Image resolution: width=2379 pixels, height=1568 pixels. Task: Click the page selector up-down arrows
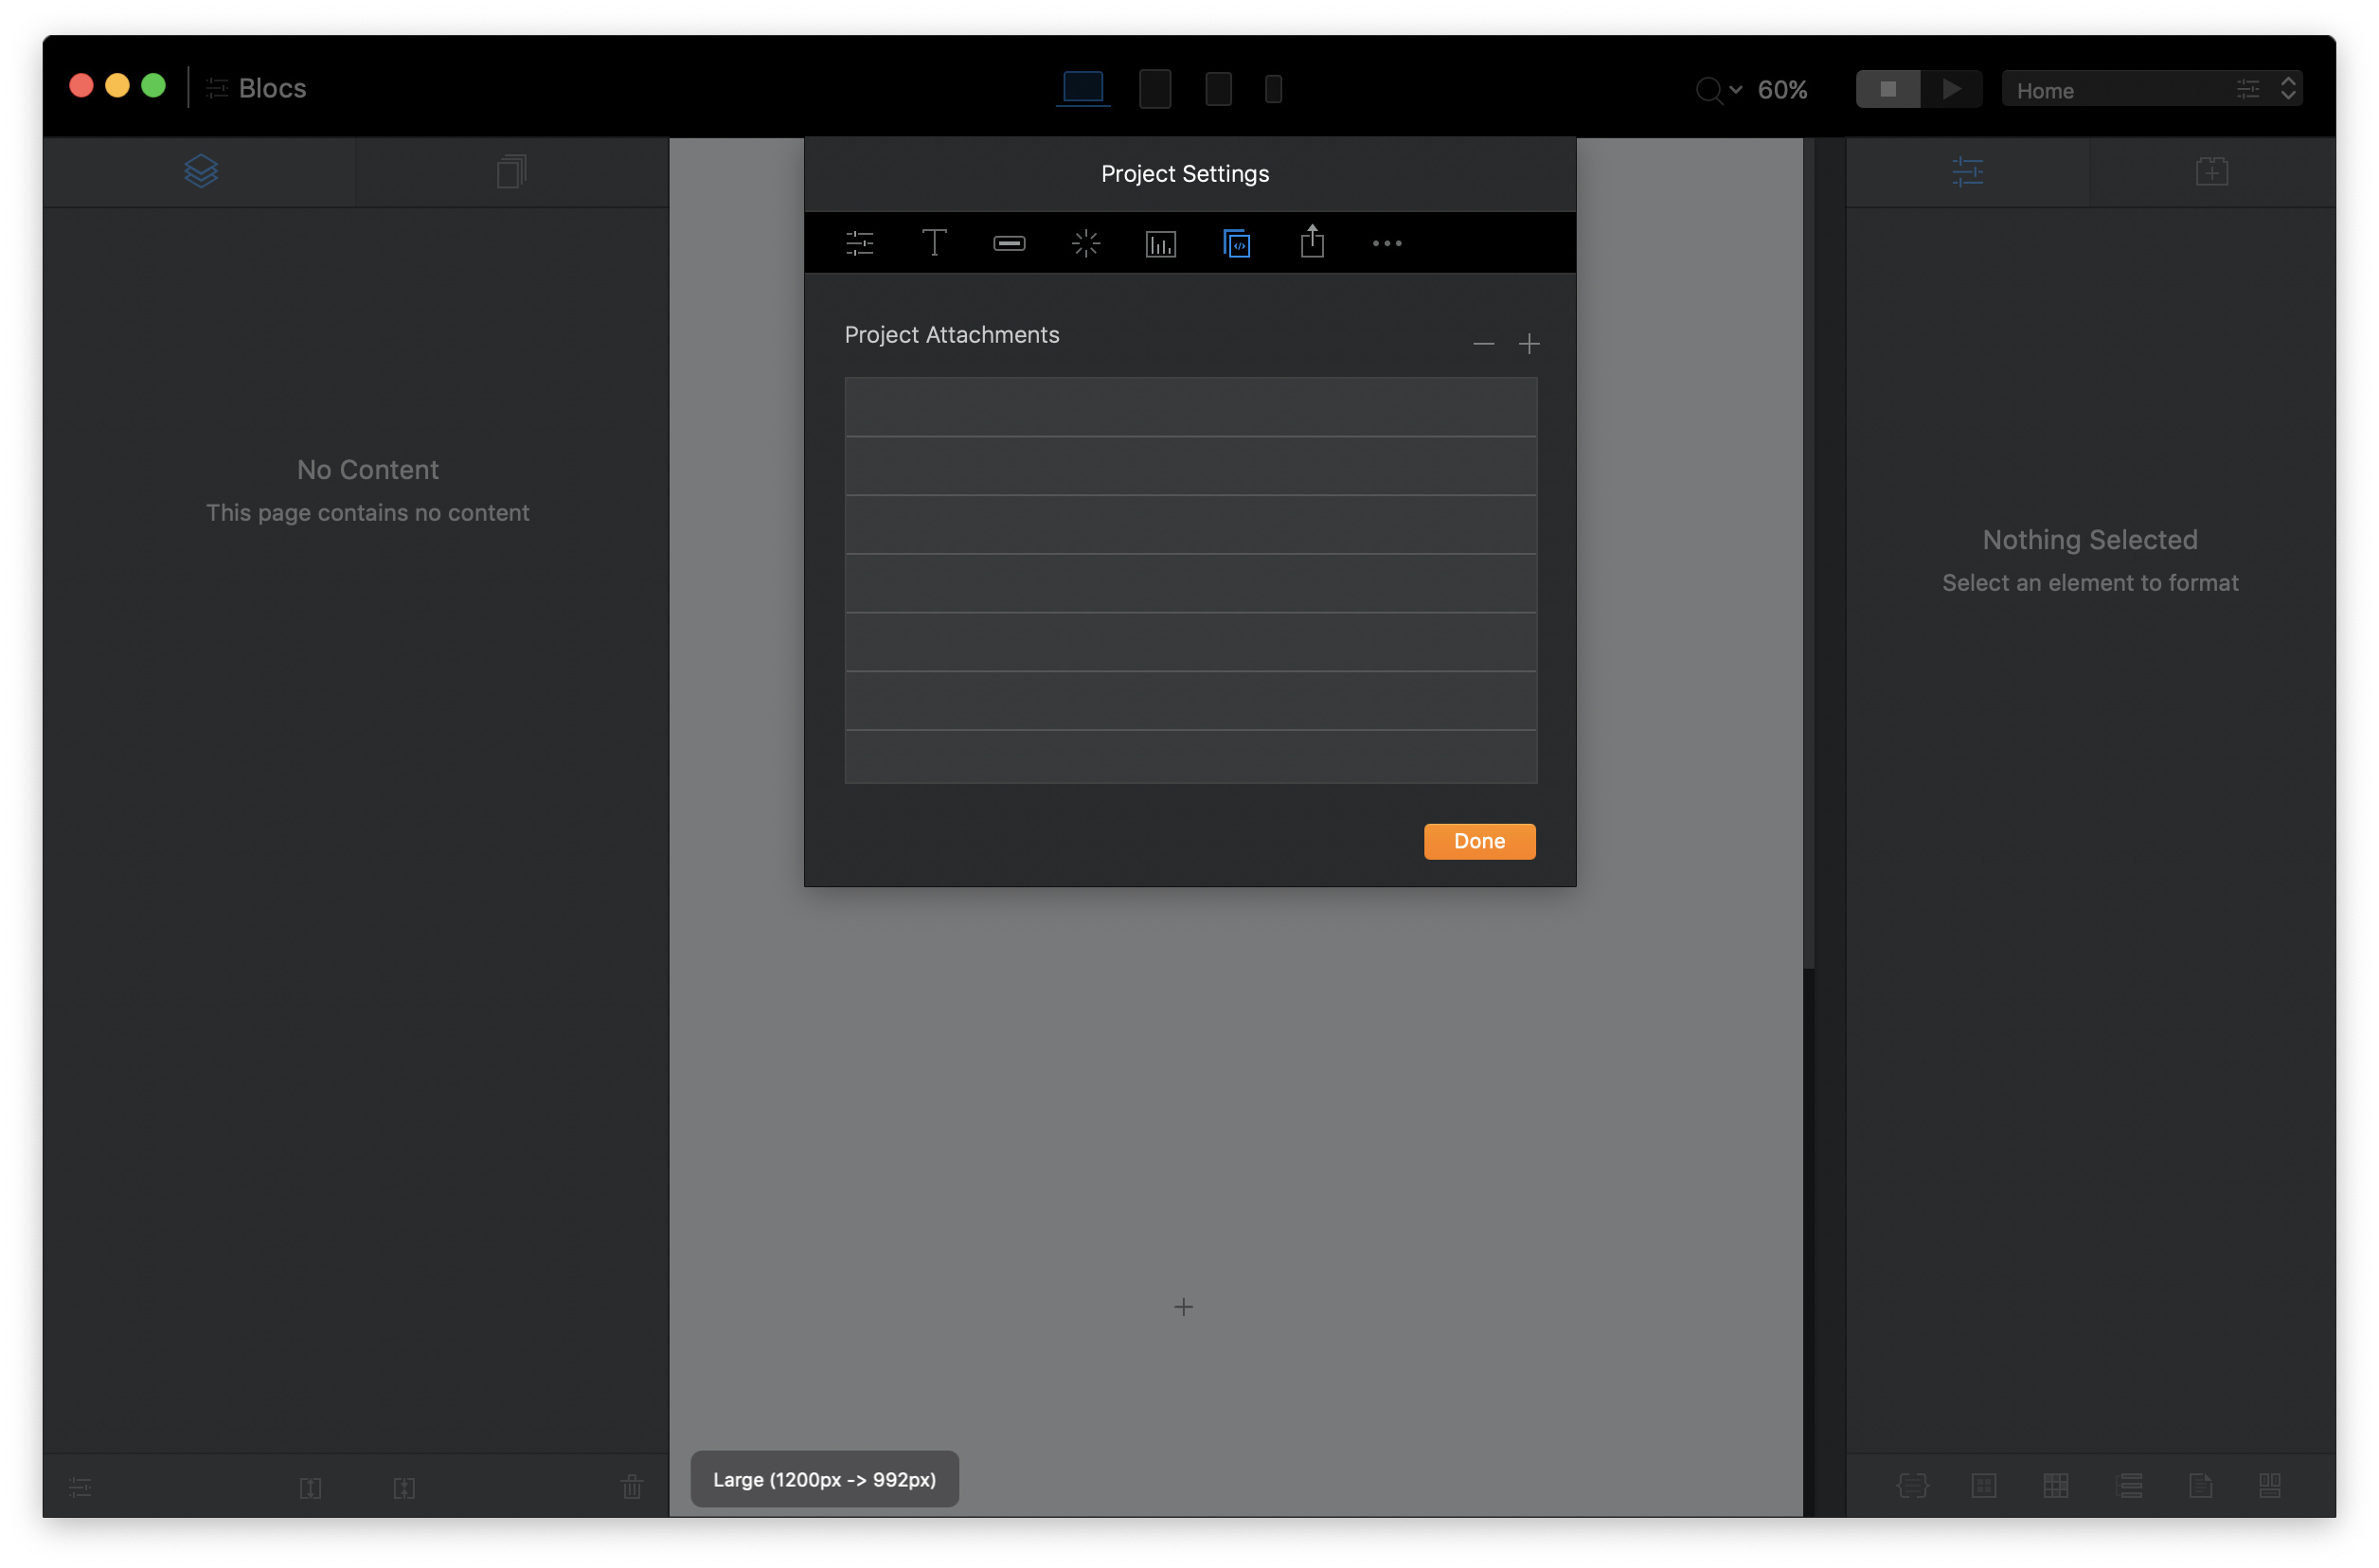2288,89
